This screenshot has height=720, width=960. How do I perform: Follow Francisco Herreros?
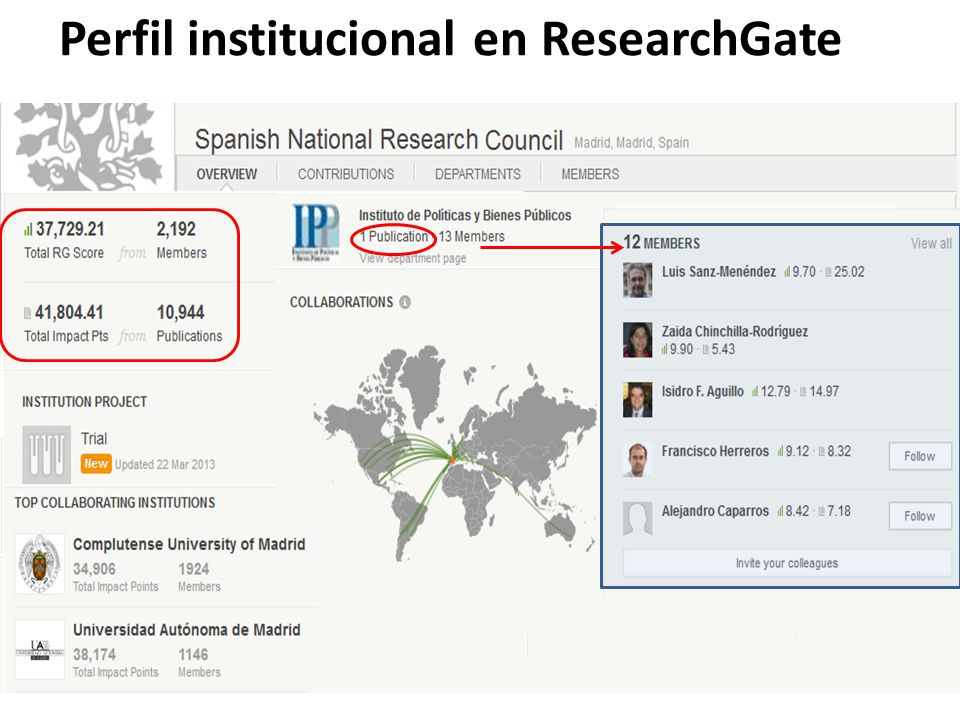920,456
